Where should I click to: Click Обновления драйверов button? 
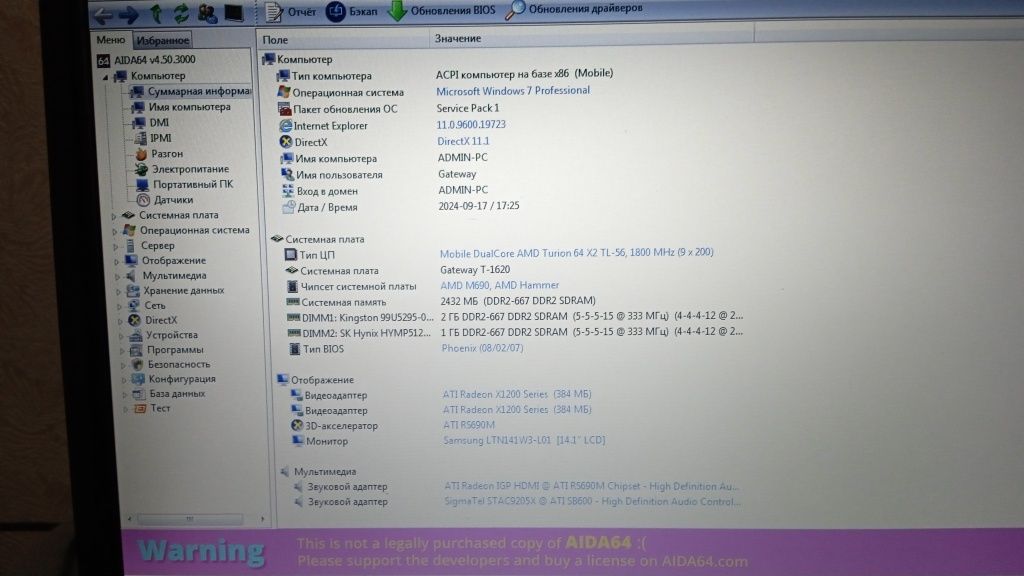pos(575,9)
